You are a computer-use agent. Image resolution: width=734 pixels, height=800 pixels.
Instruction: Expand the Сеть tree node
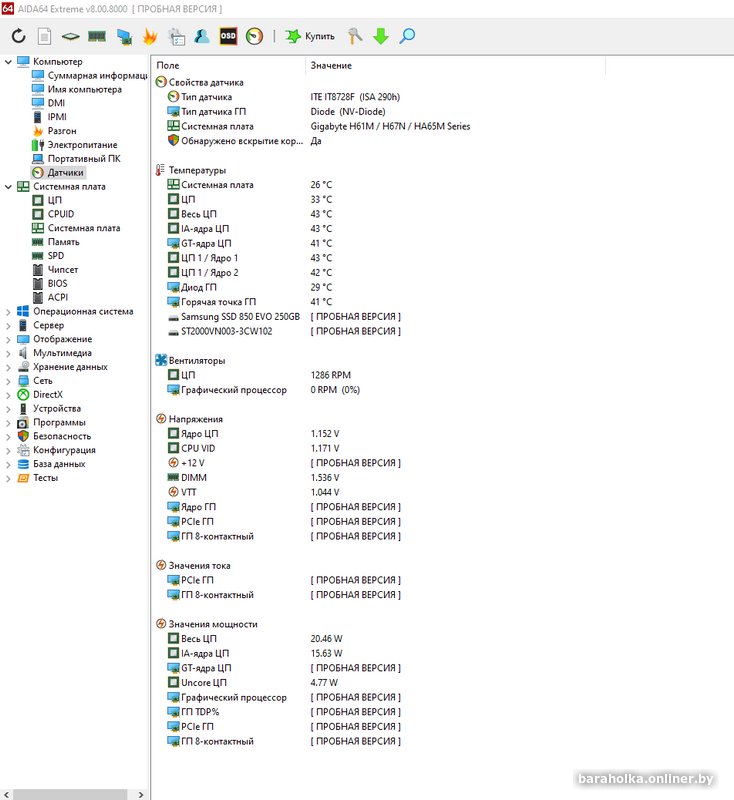(8, 381)
